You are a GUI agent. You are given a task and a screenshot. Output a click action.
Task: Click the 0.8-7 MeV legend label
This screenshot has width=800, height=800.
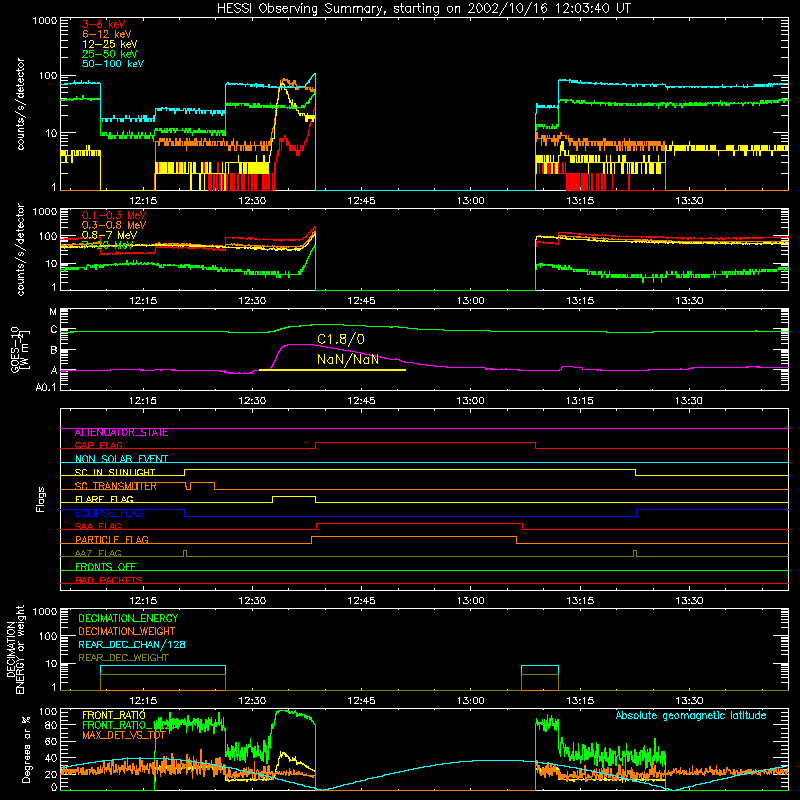pos(110,235)
